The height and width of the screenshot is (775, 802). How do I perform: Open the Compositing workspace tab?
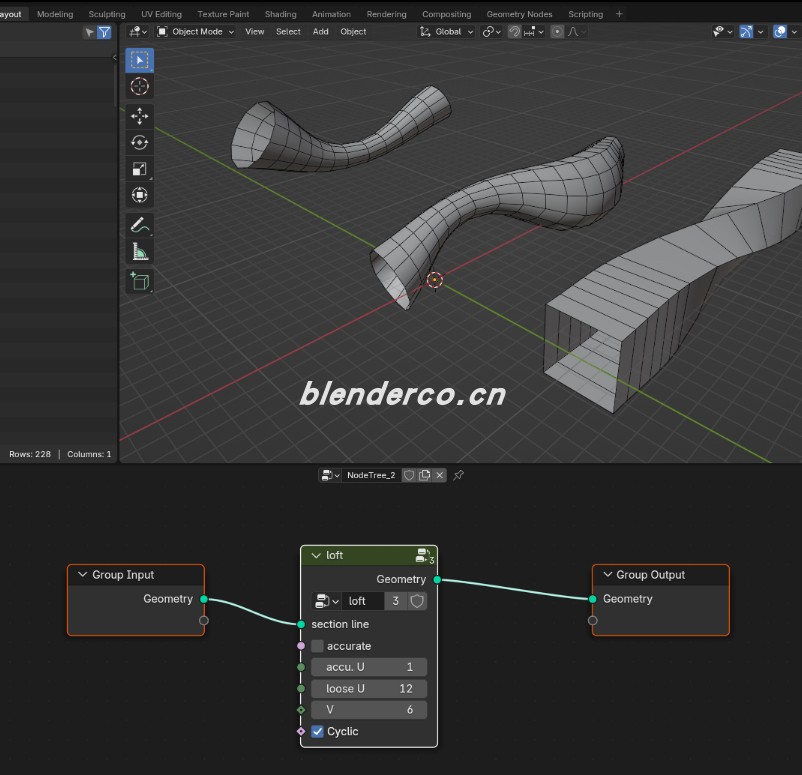coord(446,14)
